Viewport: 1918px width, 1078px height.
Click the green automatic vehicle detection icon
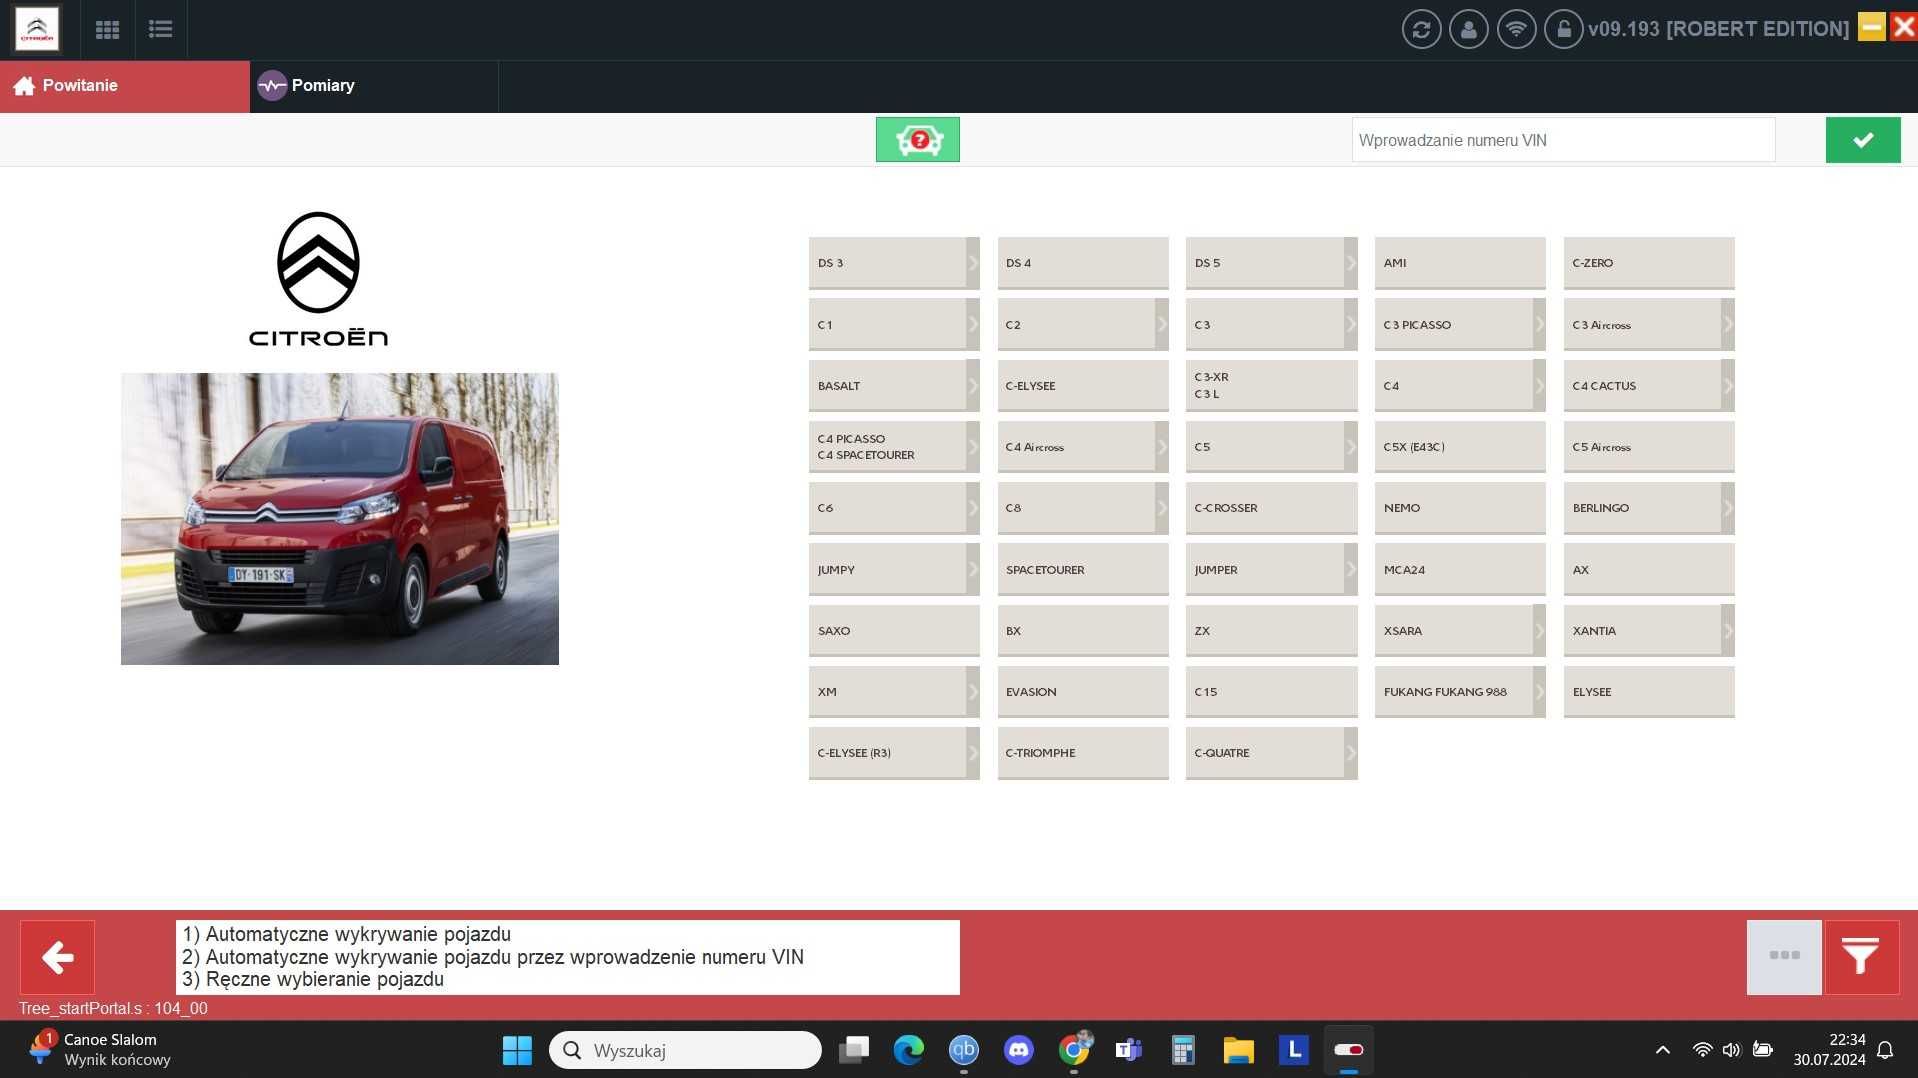(x=918, y=140)
